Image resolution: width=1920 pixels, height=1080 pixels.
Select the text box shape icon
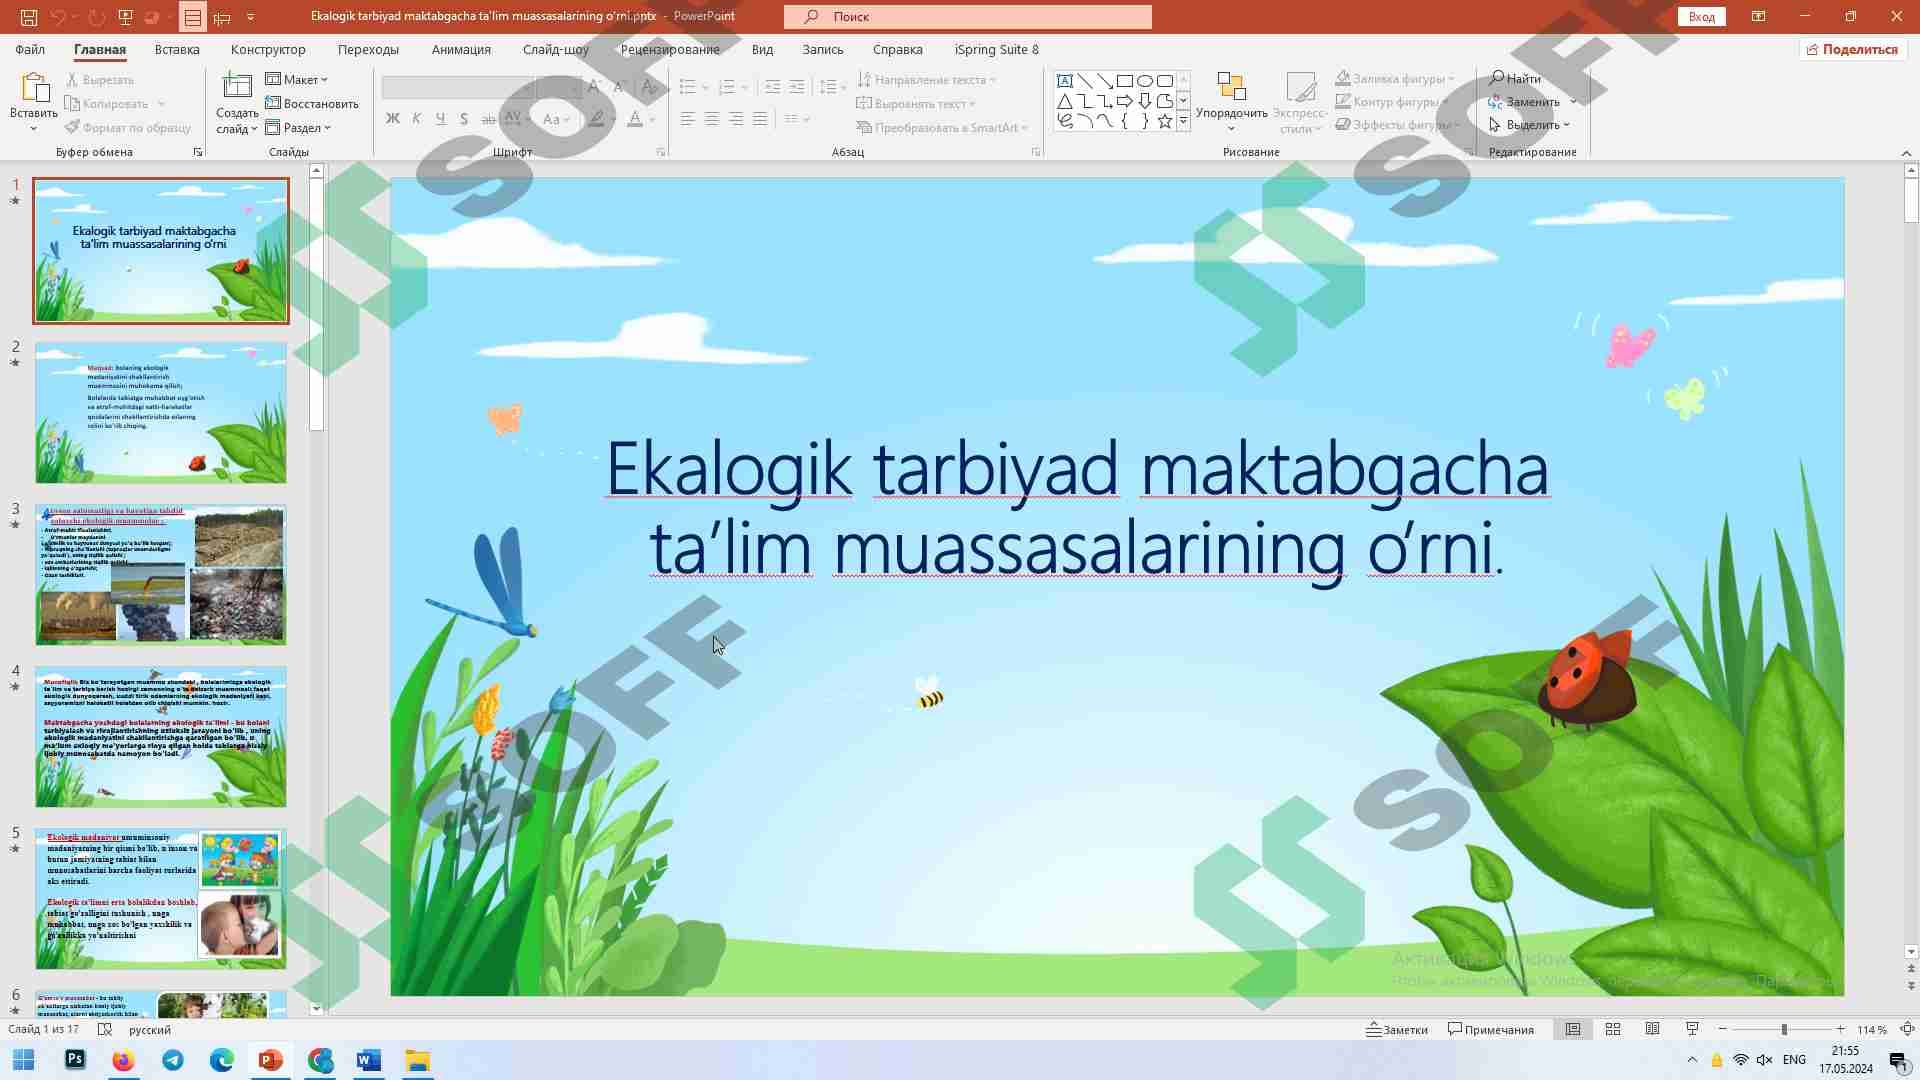coord(1065,81)
